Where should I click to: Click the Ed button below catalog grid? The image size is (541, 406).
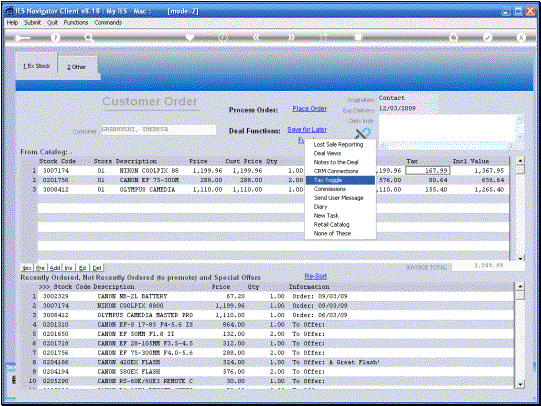82,268
